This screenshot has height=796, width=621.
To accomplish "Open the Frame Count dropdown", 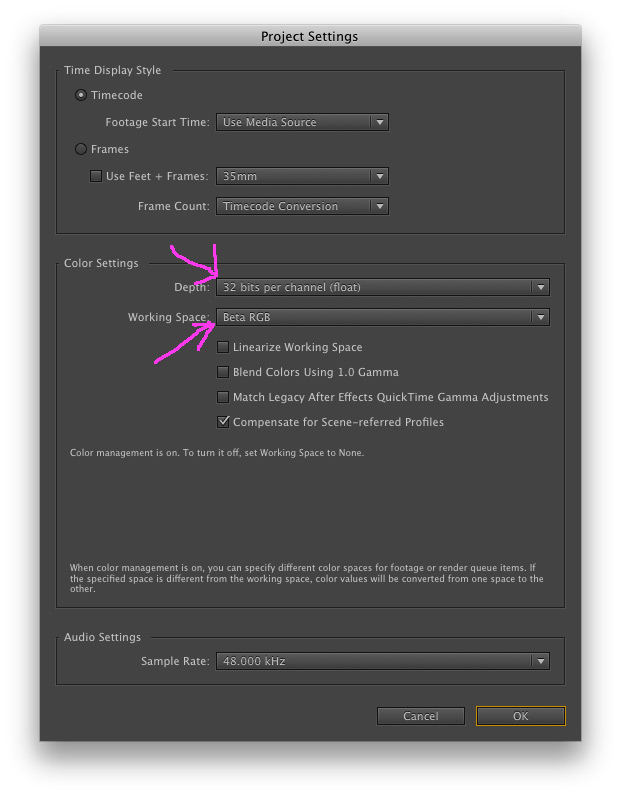I will [x=302, y=206].
